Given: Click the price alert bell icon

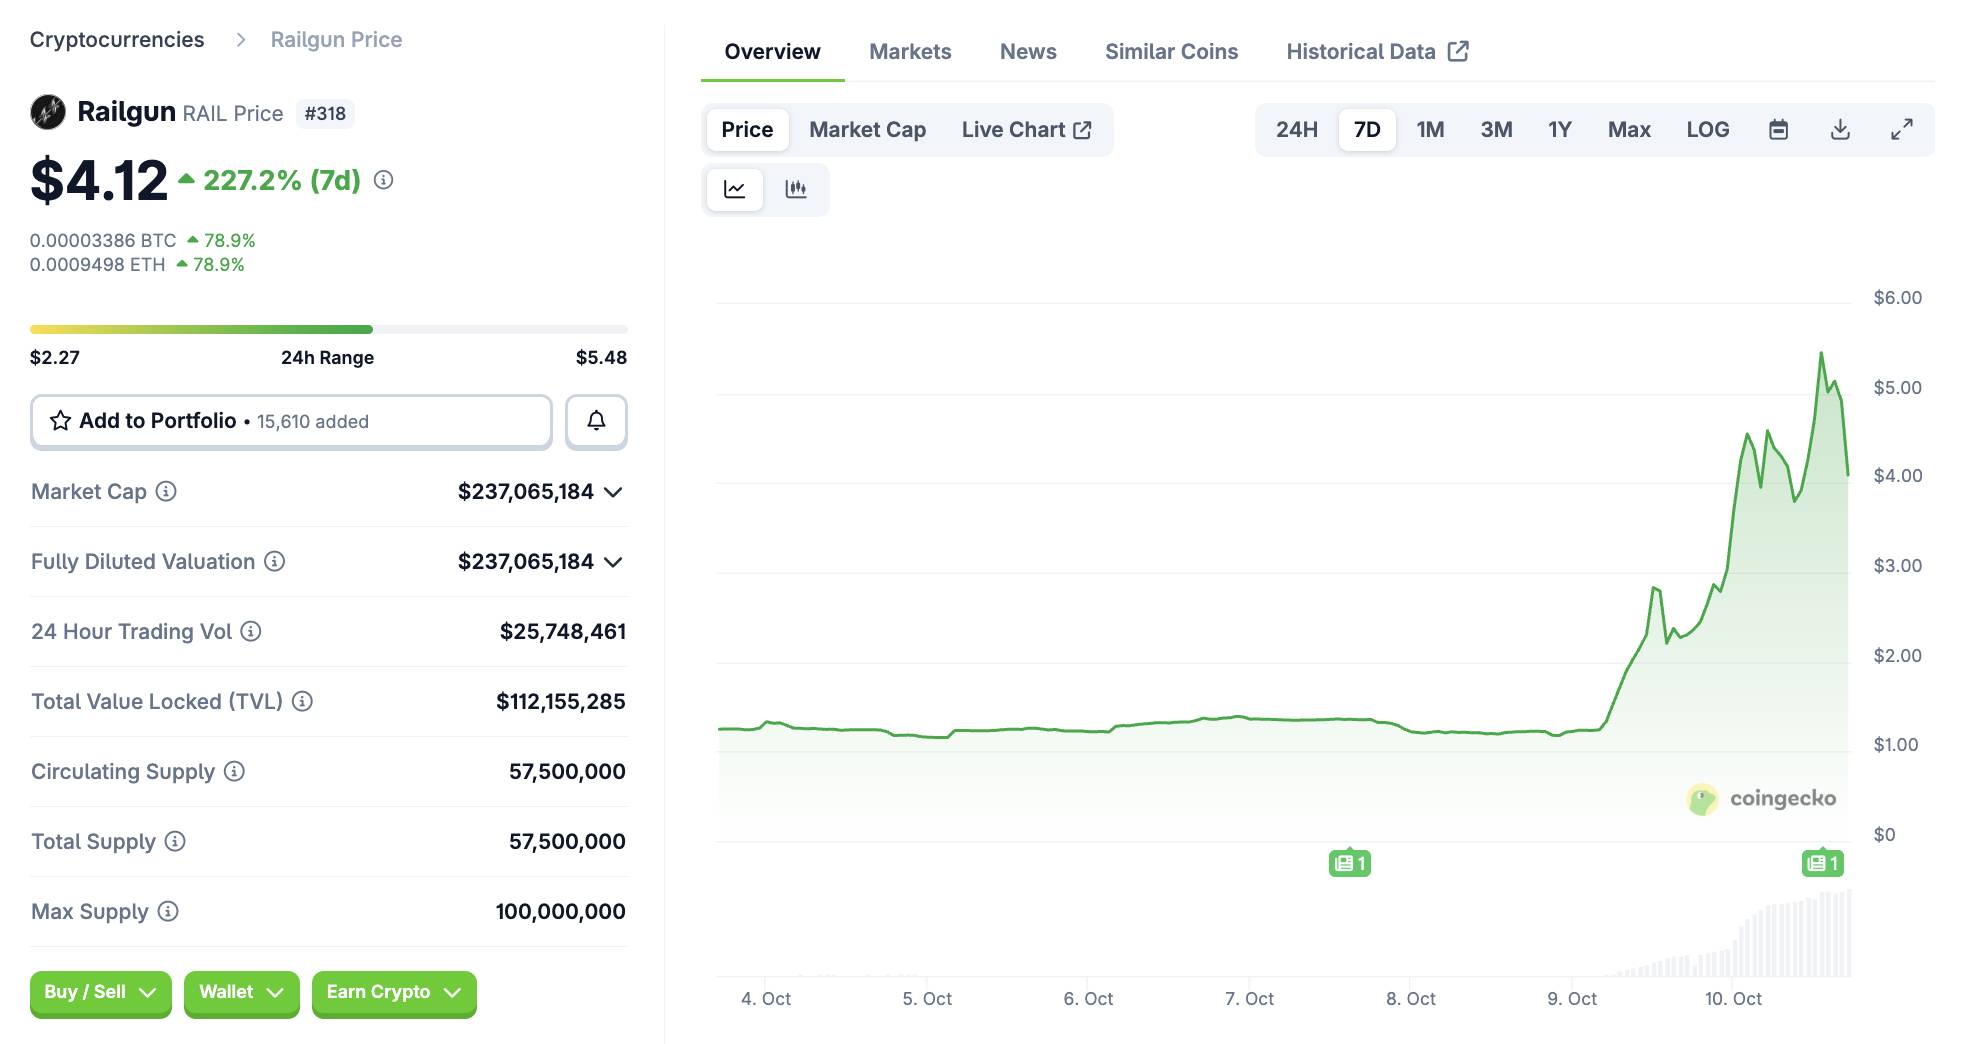Looking at the screenshot, I should pos(596,421).
